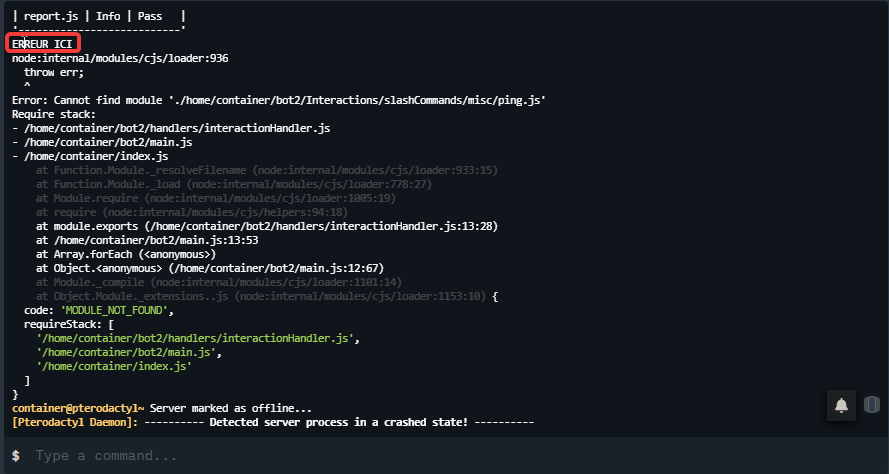
Task: Click the '[Pterodactyl Daemon]:' label
Action: [75, 422]
